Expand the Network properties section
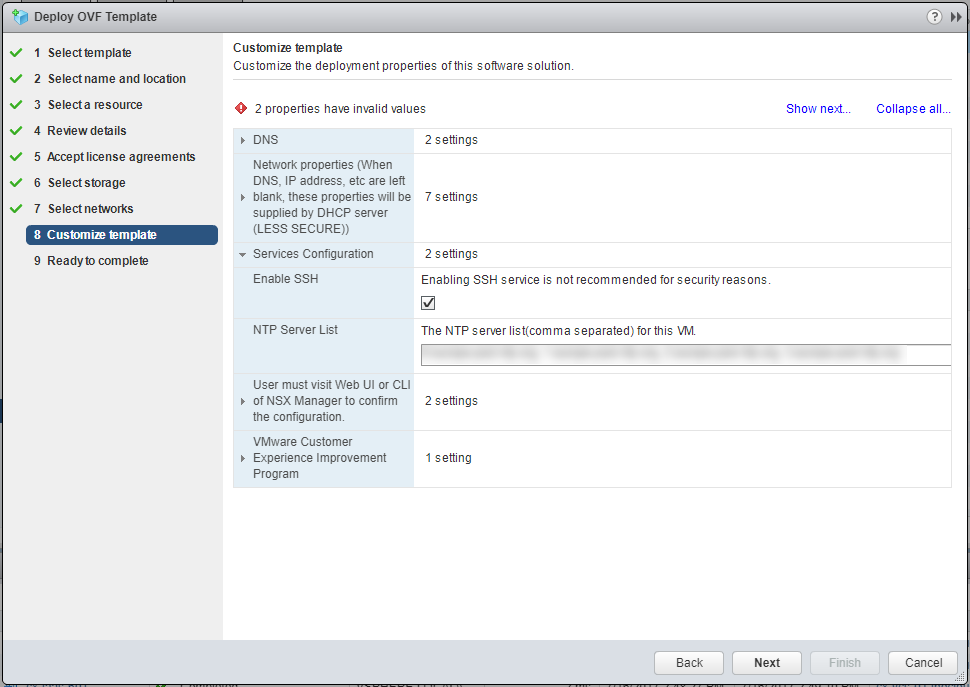Image resolution: width=970 pixels, height=687 pixels. pos(243,198)
